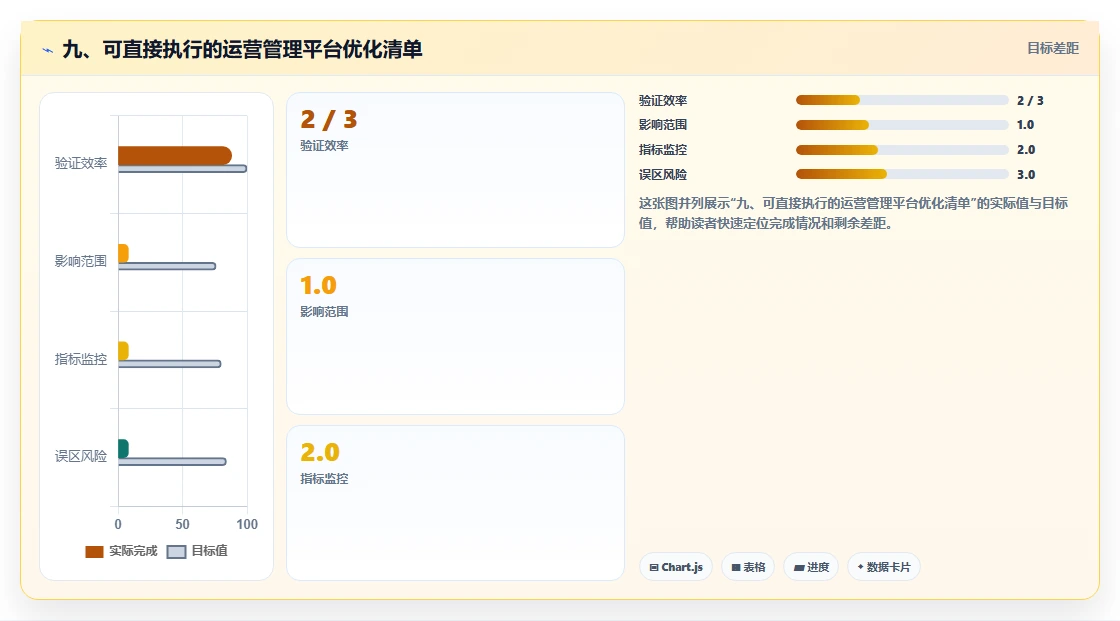1120x621 pixels.
Task: Click the 2.0 value on data card
Action: coord(319,452)
